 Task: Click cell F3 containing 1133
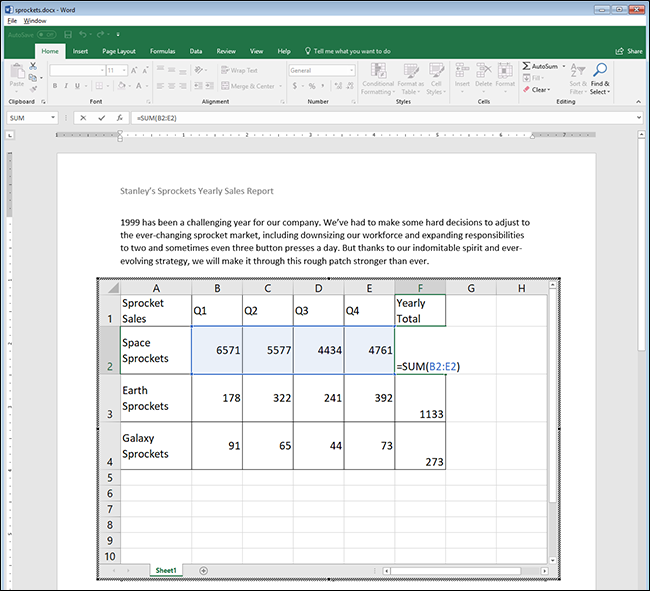(x=420, y=398)
